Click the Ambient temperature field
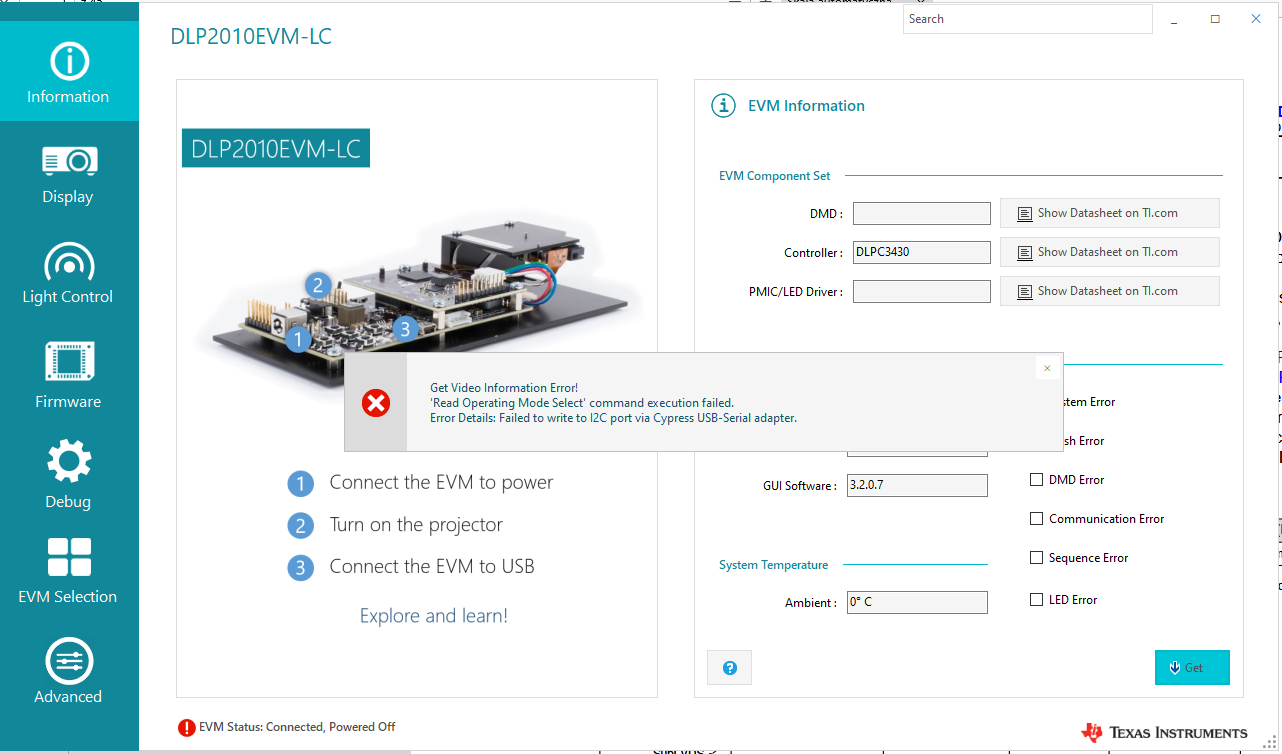This screenshot has width=1282, height=754. (917, 602)
